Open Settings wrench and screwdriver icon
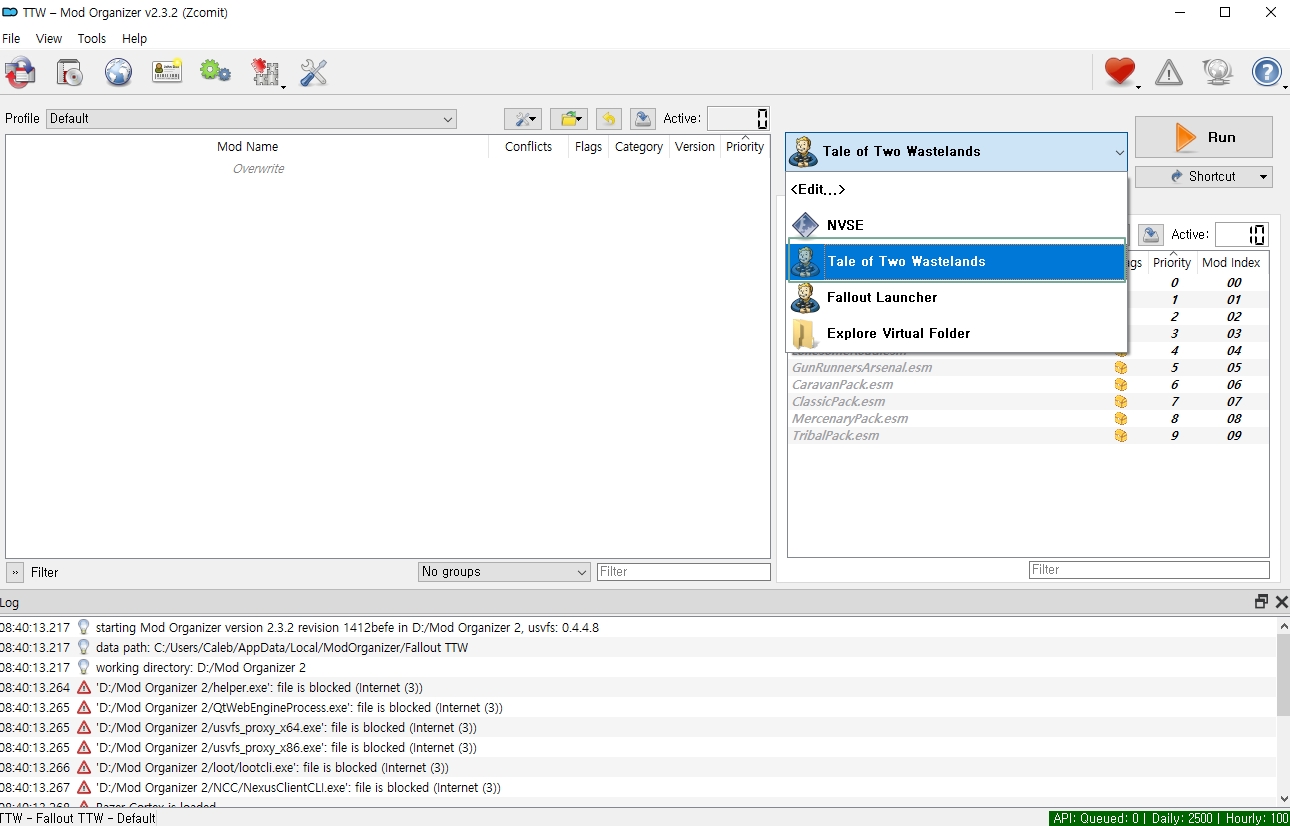This screenshot has height=826, width=1290. pyautogui.click(x=314, y=73)
